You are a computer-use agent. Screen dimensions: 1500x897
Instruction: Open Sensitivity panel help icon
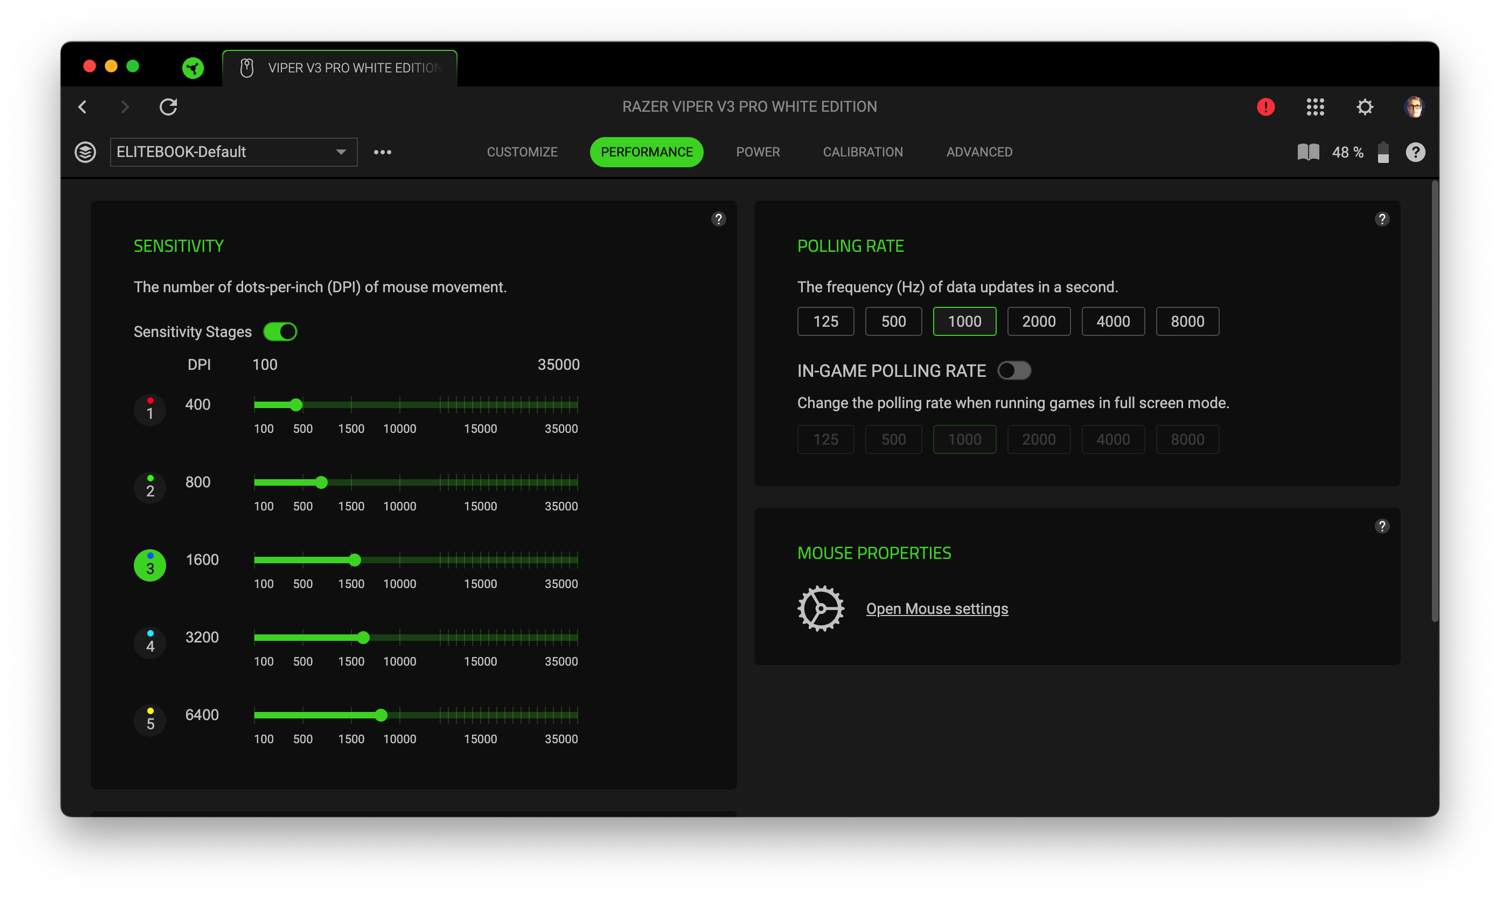tap(718, 219)
